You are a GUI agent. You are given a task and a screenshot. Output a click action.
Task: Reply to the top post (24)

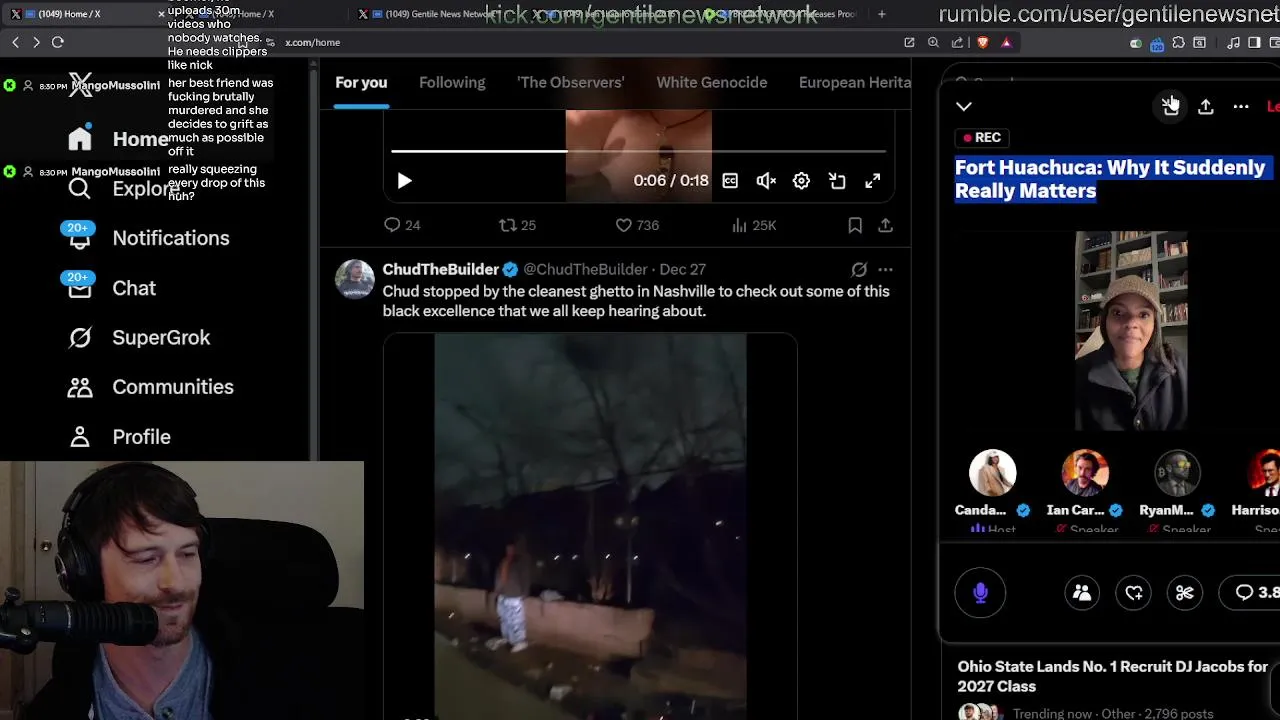(x=402, y=225)
